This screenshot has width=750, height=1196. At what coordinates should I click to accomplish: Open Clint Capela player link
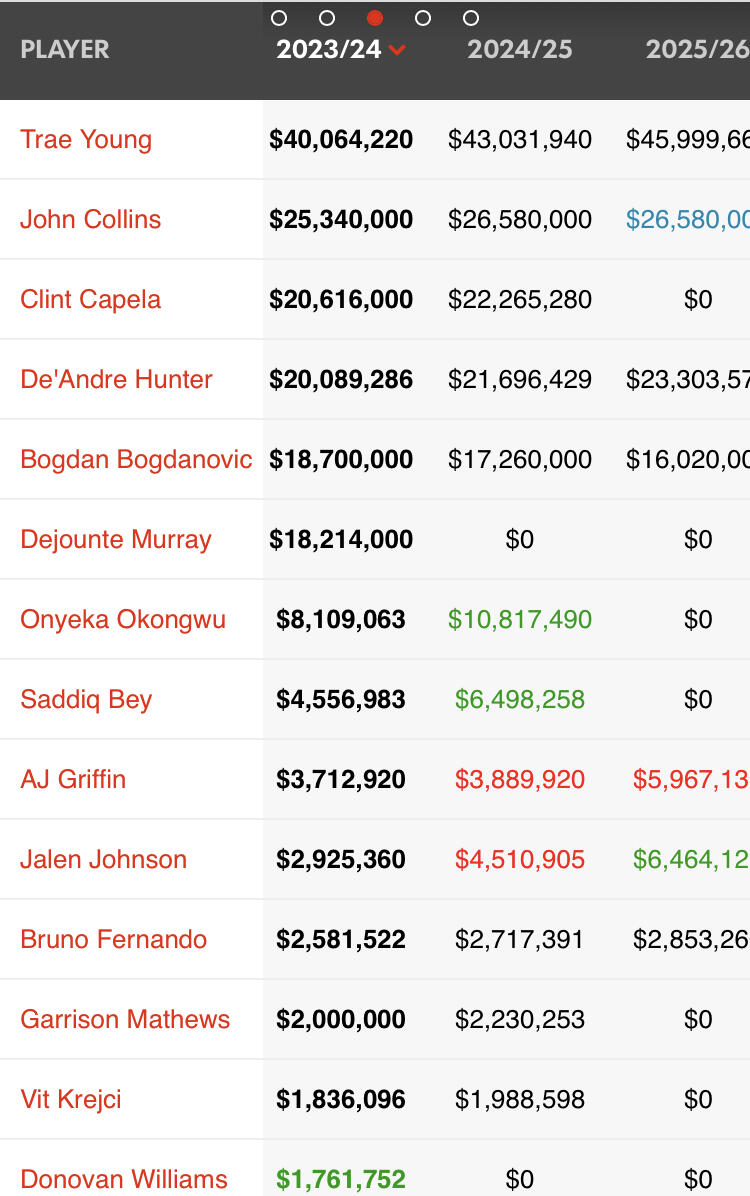pyautogui.click(x=91, y=300)
